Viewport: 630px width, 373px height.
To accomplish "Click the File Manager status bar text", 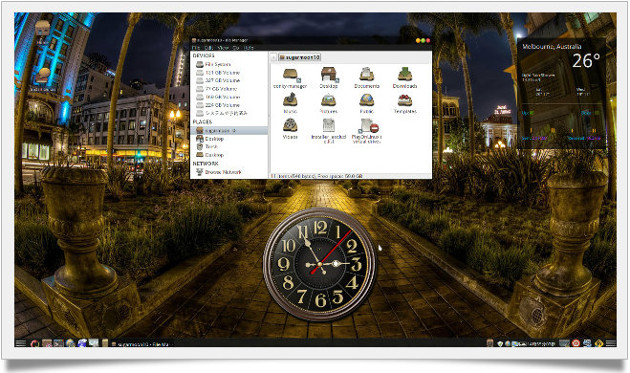I will tap(316, 176).
